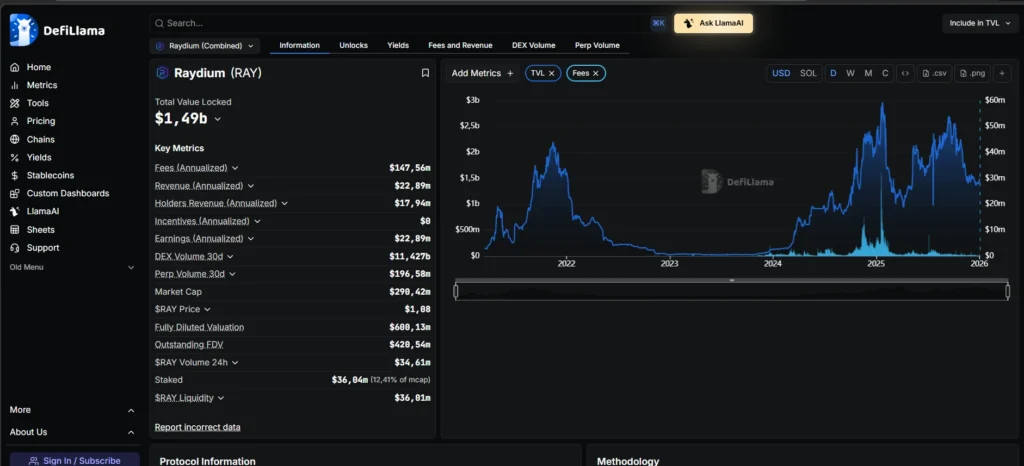Go to Stablecoins in the sidebar

50,175
